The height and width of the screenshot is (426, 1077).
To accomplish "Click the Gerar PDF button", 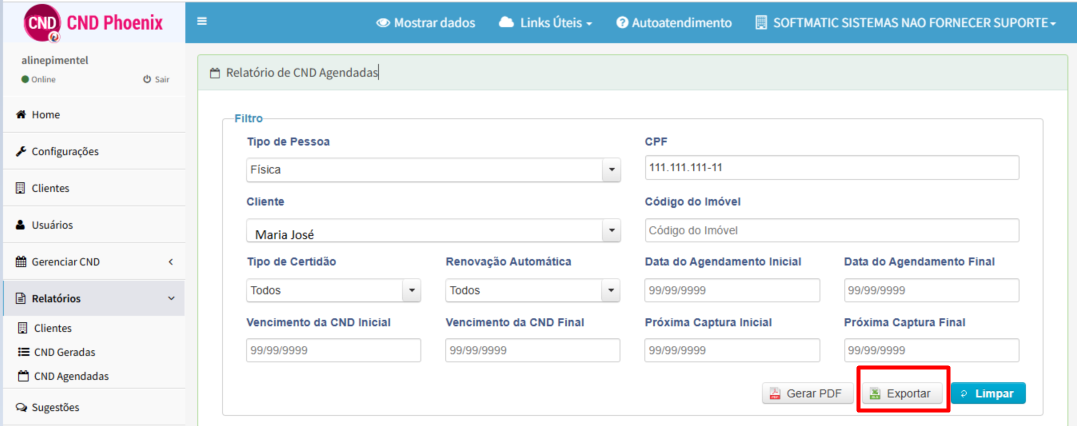I will coord(806,394).
